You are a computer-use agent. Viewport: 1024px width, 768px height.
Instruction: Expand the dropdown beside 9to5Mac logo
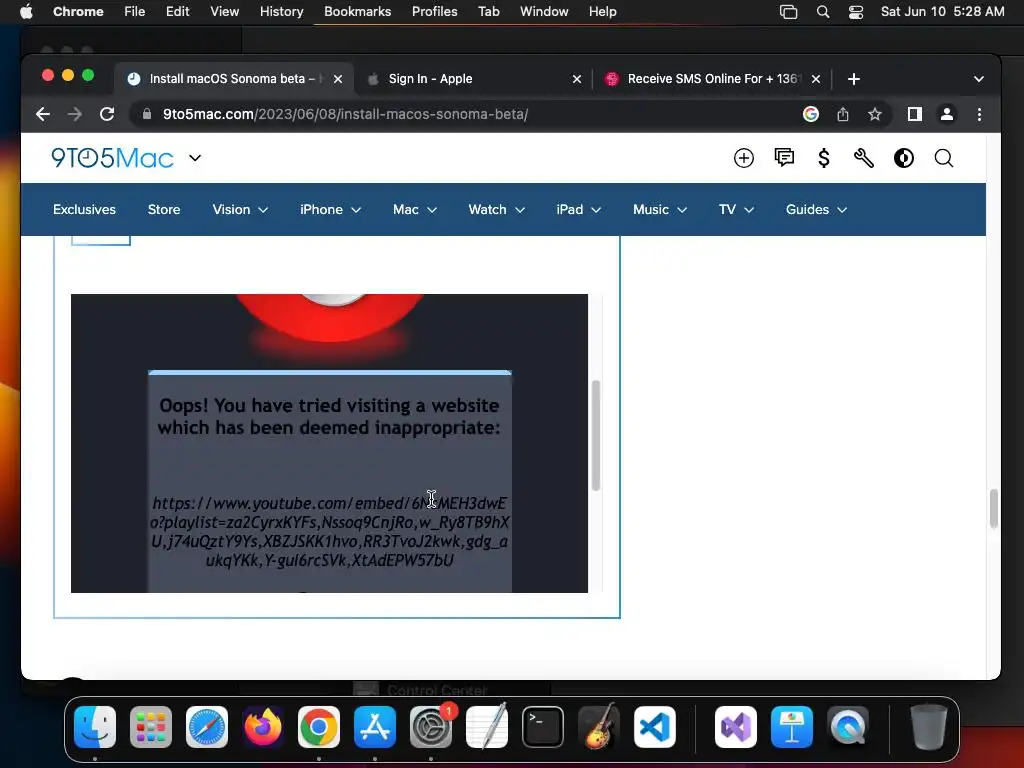(195, 158)
